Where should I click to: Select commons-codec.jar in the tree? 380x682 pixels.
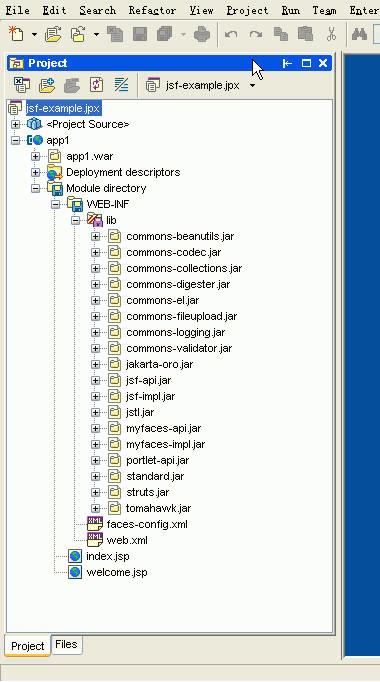(x=173, y=252)
